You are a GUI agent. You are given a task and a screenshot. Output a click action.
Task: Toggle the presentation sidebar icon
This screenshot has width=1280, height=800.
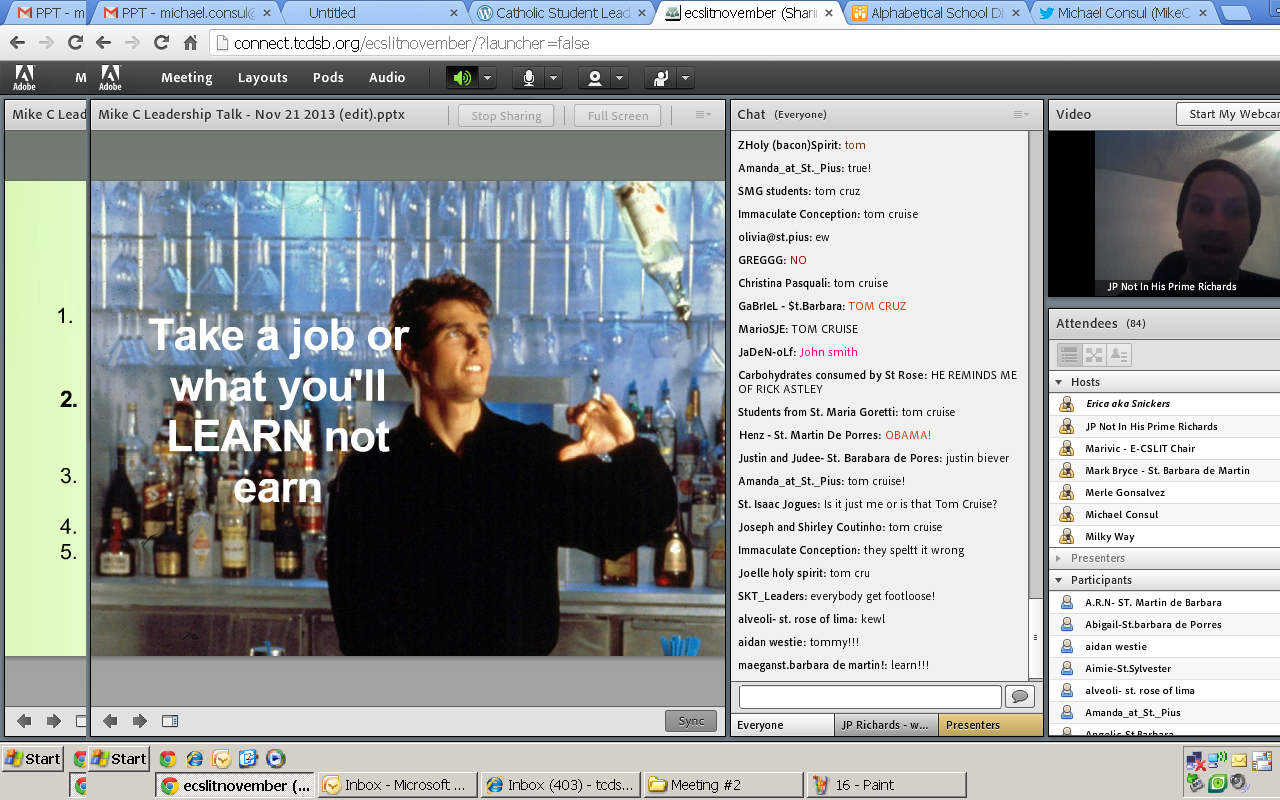[170, 721]
